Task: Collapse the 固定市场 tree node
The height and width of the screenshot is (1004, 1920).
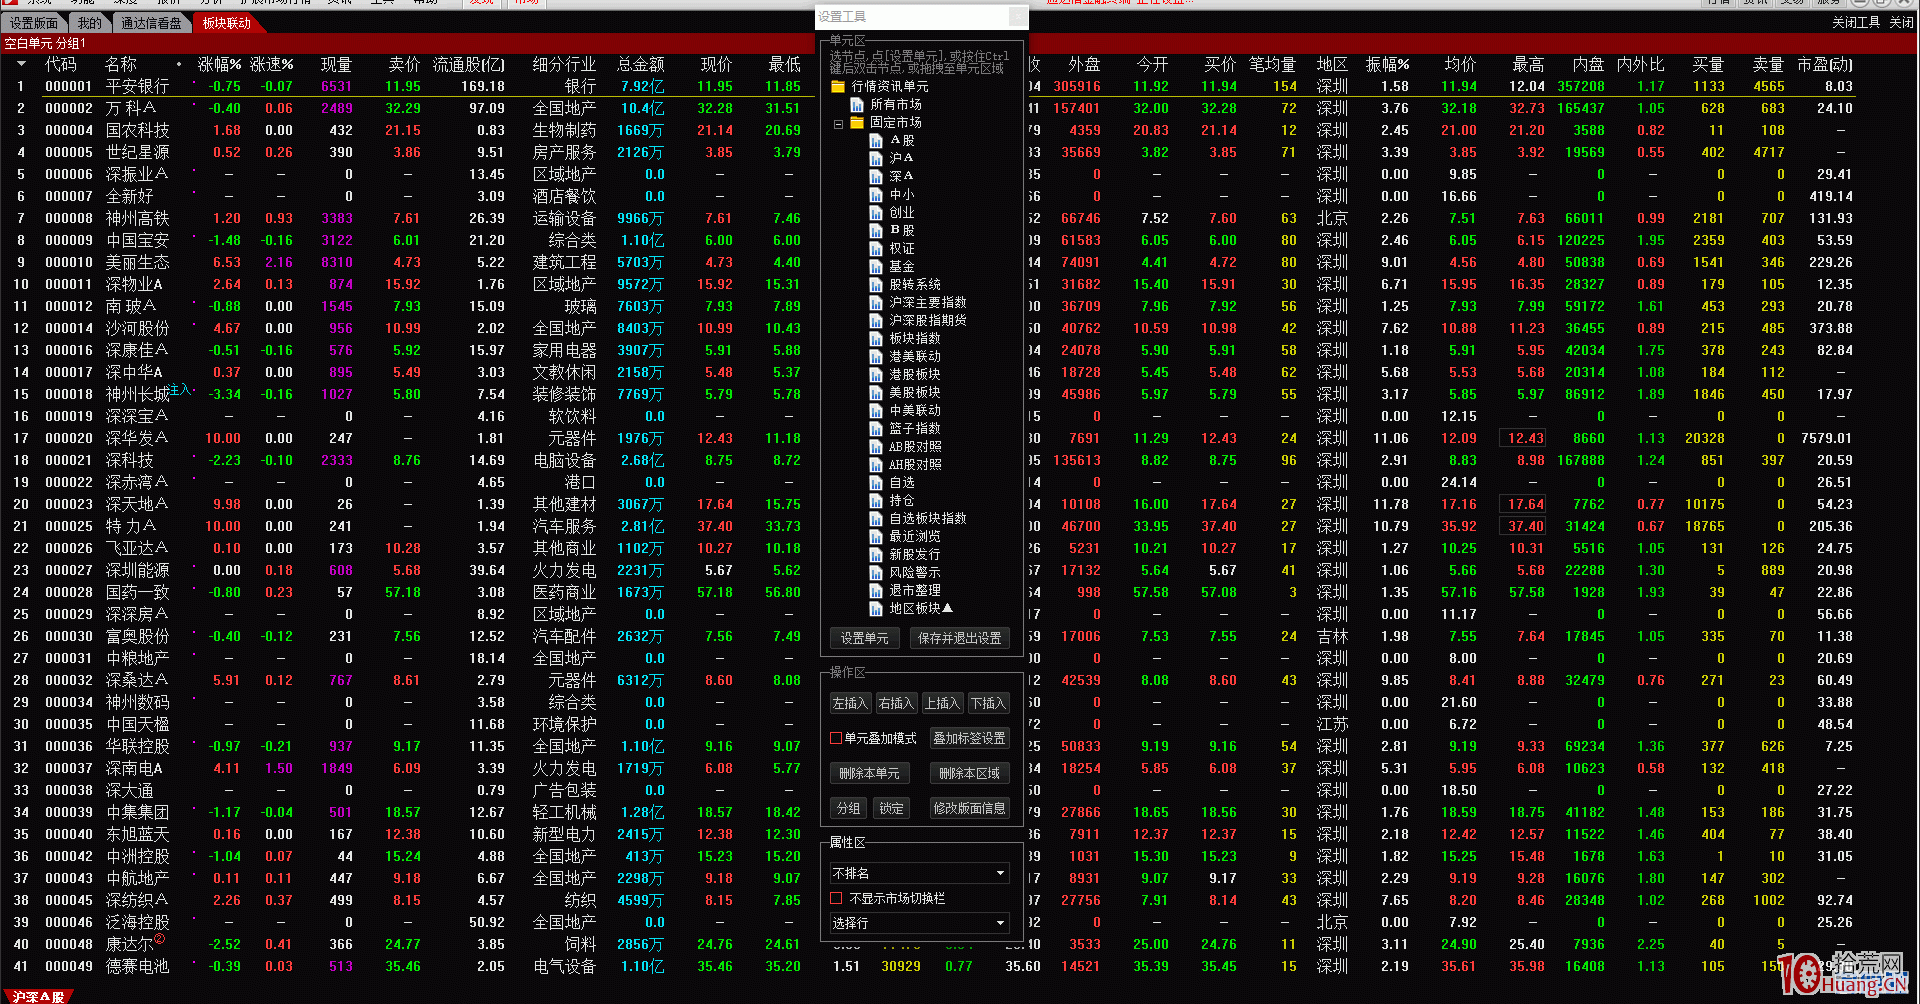Action: click(838, 124)
